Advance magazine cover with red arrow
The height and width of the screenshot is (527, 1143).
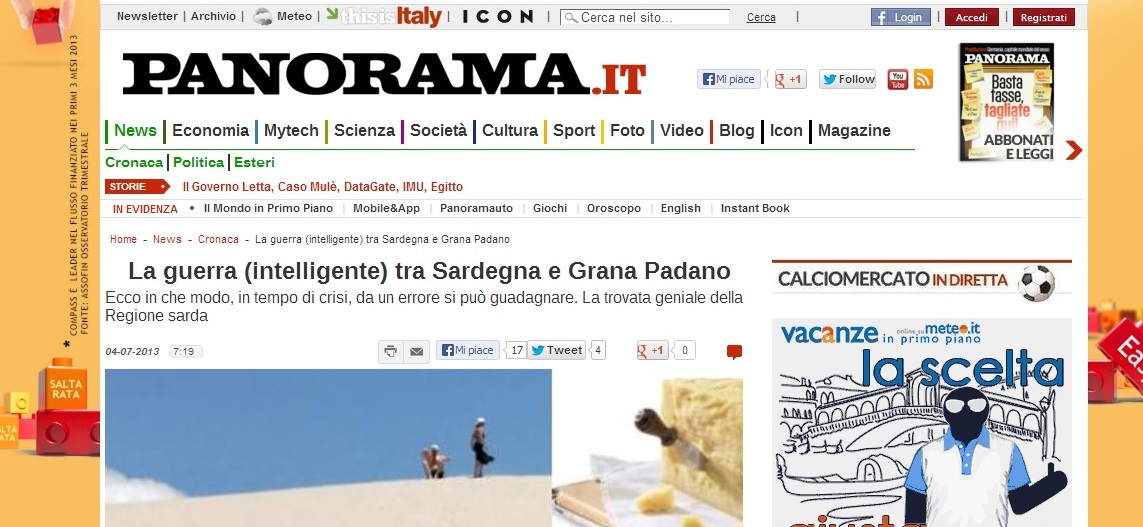pyautogui.click(x=1073, y=150)
